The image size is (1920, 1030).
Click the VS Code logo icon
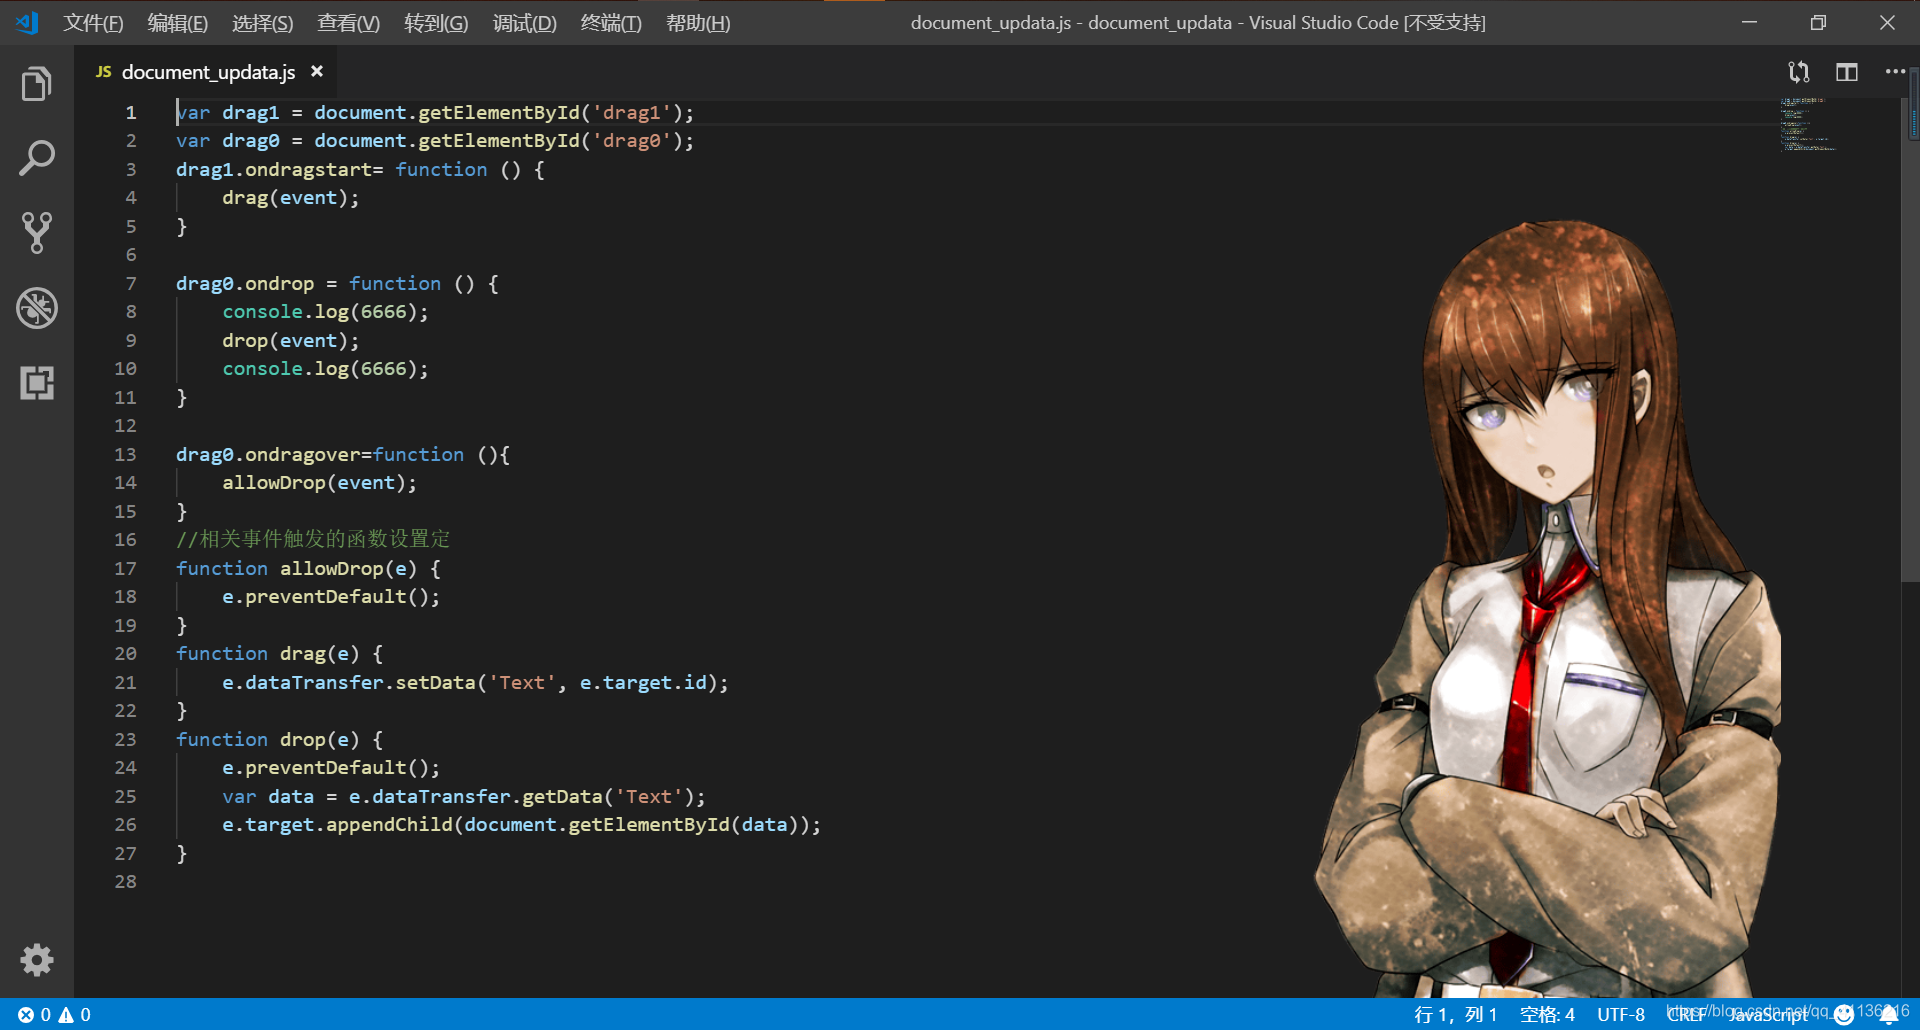[27, 22]
